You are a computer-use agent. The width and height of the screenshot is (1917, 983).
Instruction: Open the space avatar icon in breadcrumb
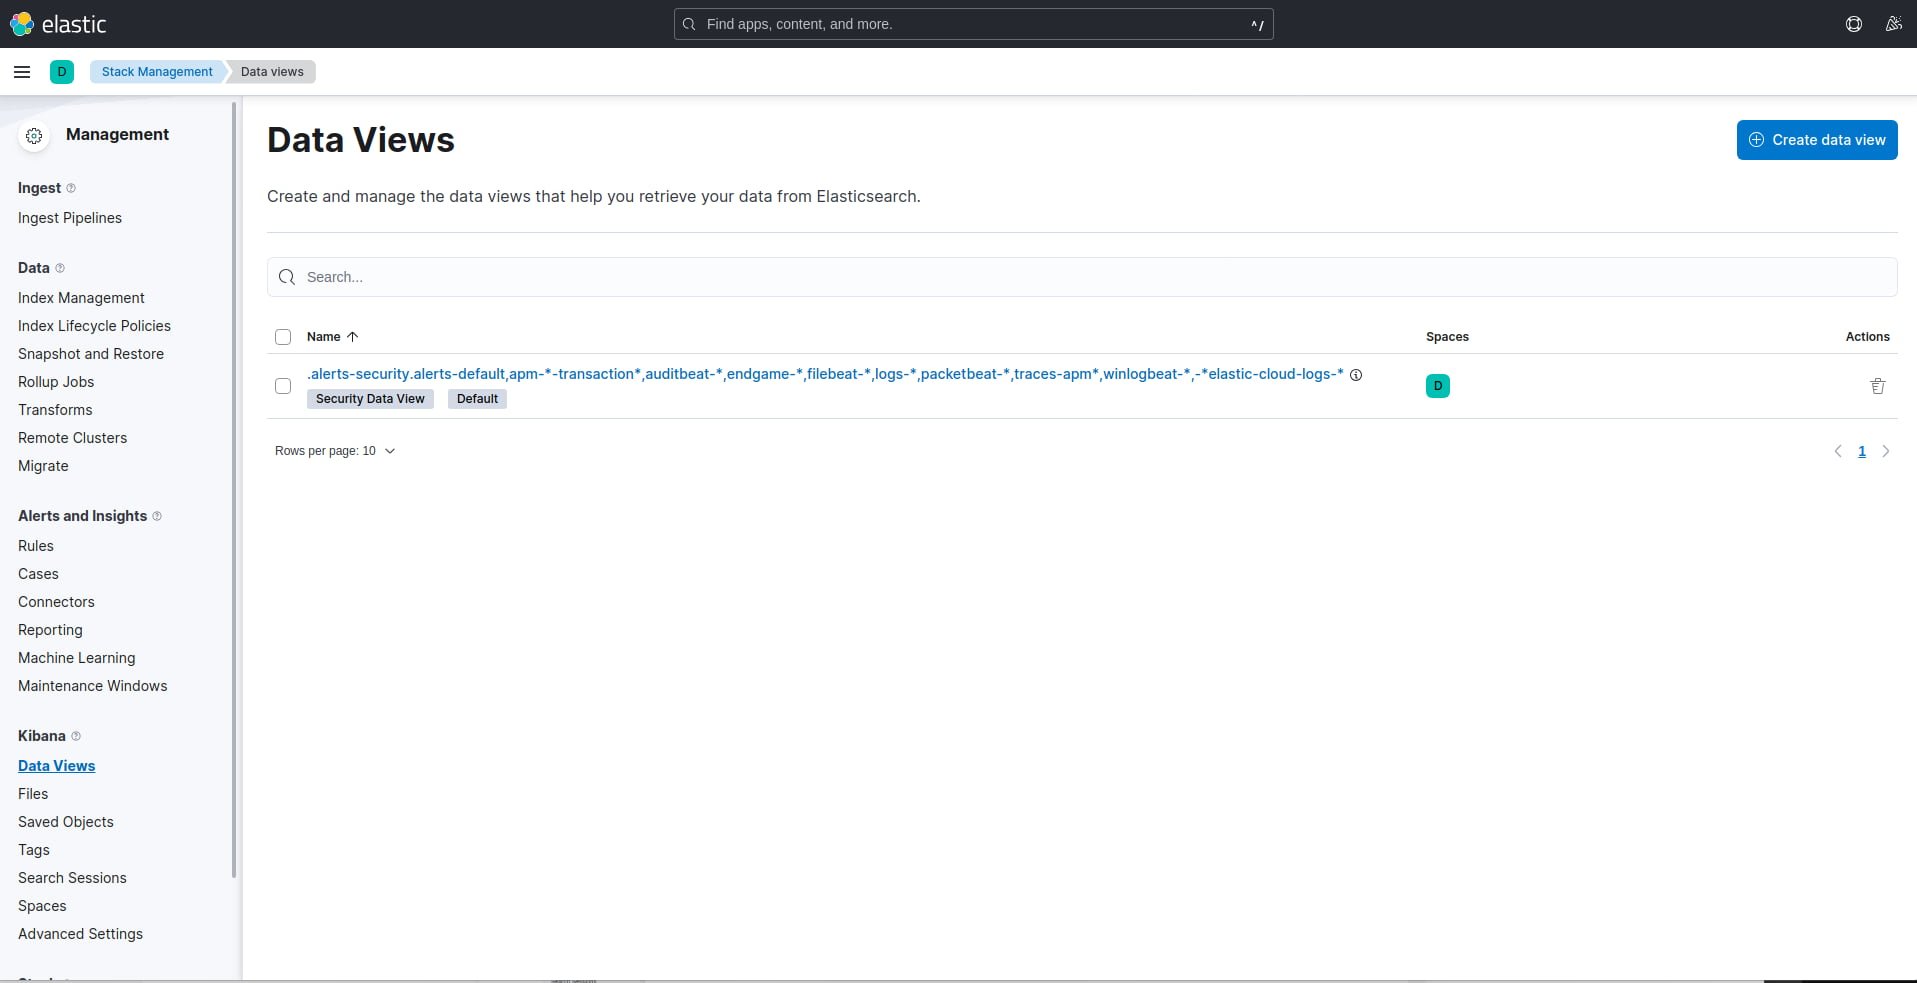coord(62,72)
